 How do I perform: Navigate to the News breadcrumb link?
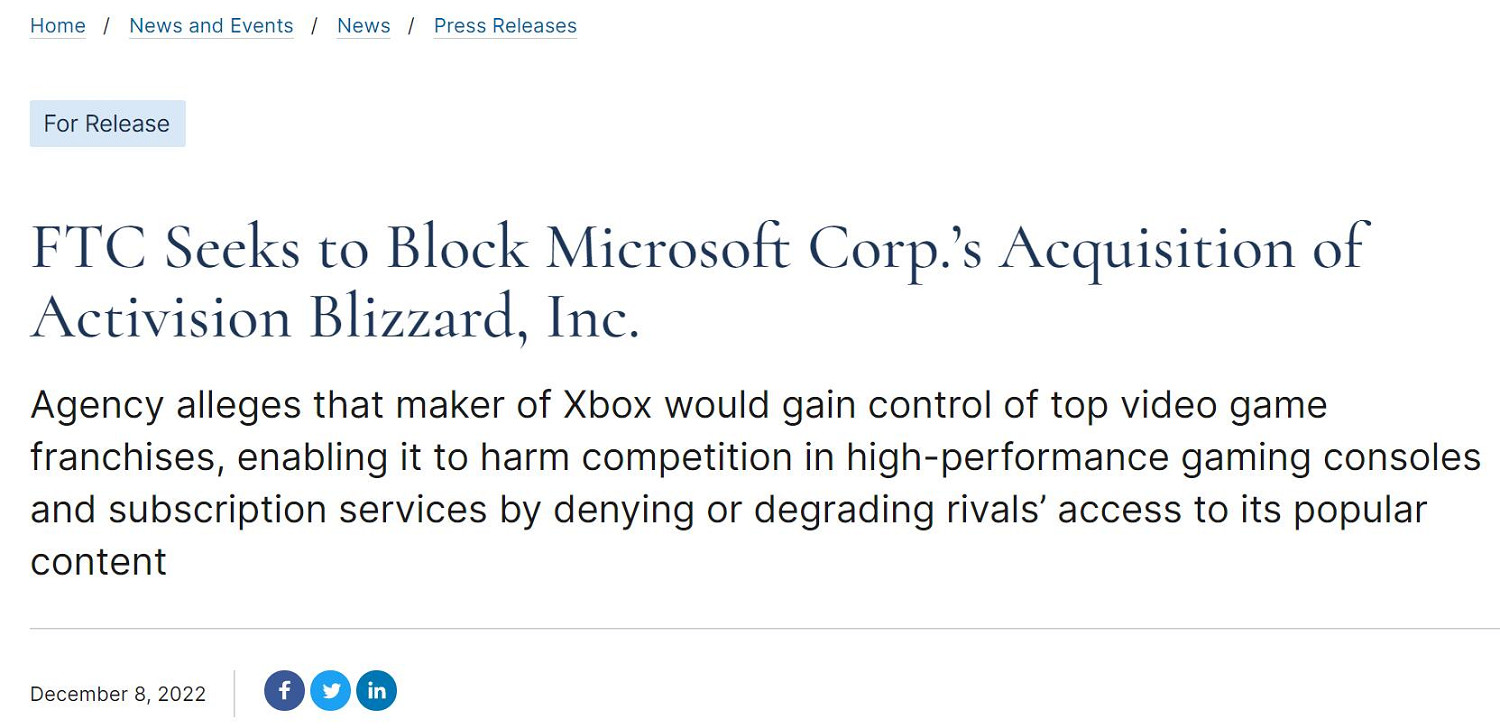click(x=363, y=26)
